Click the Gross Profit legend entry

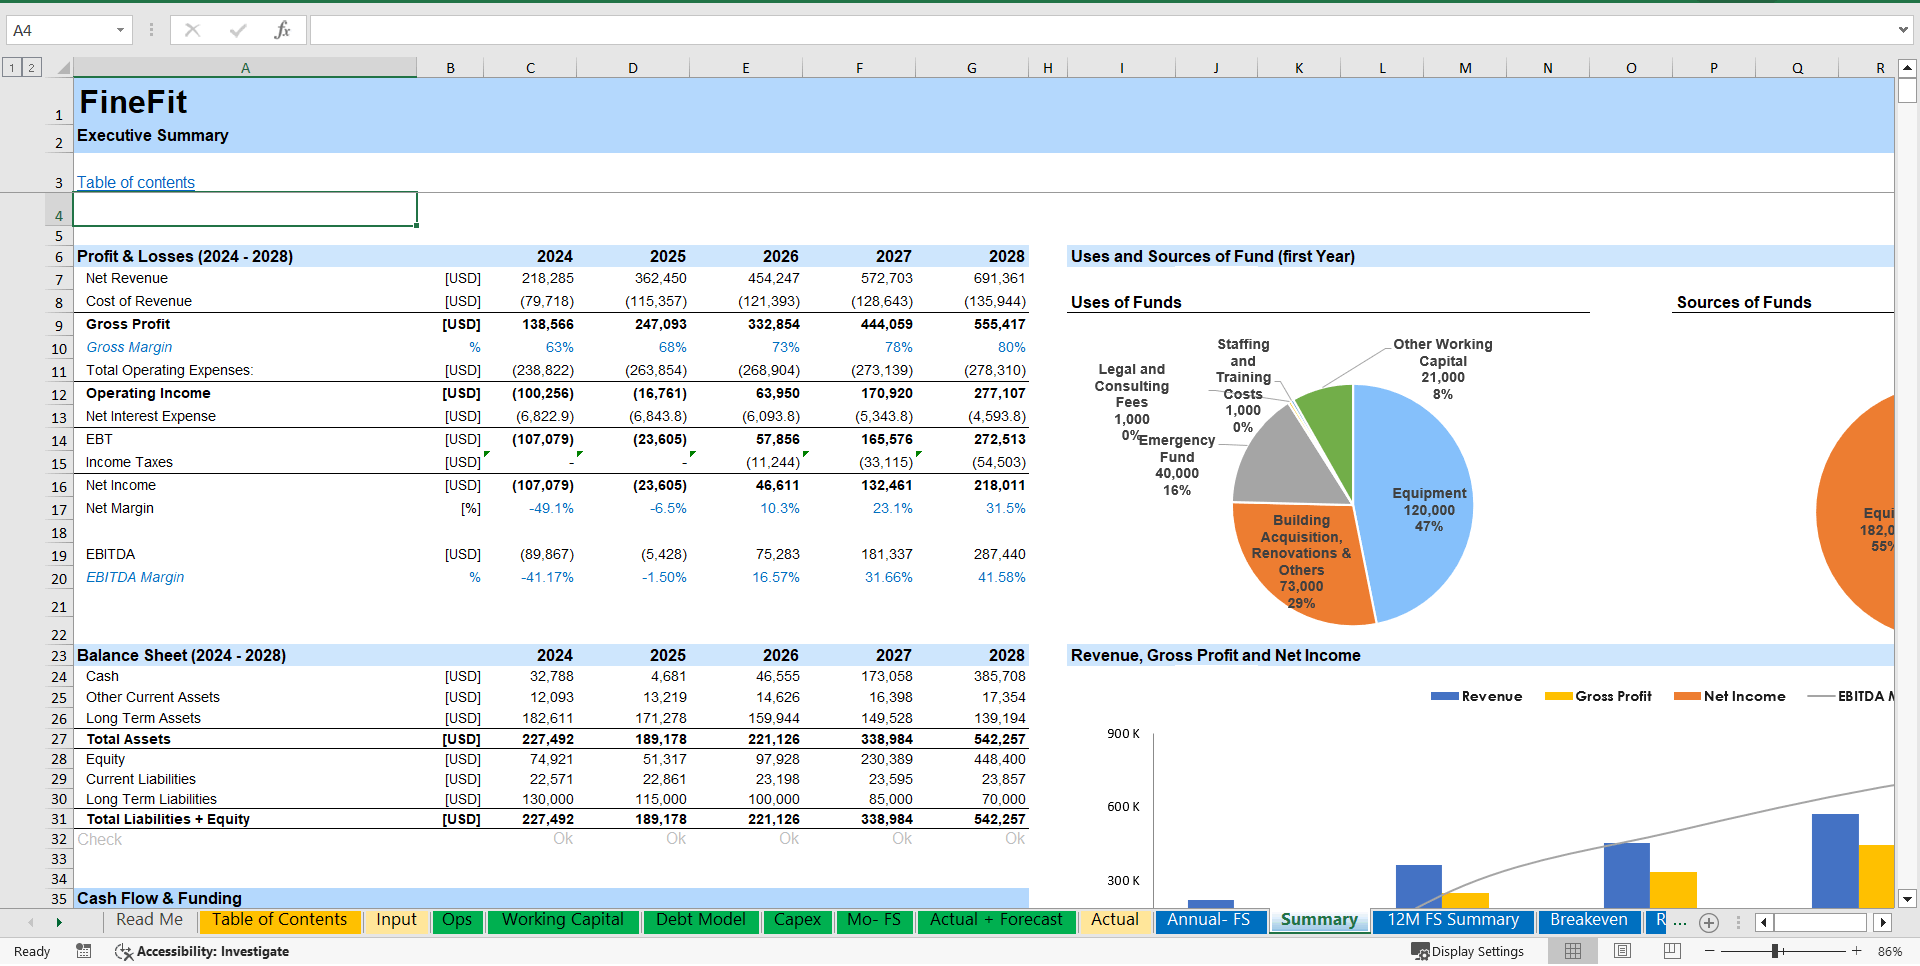[x=1598, y=696]
